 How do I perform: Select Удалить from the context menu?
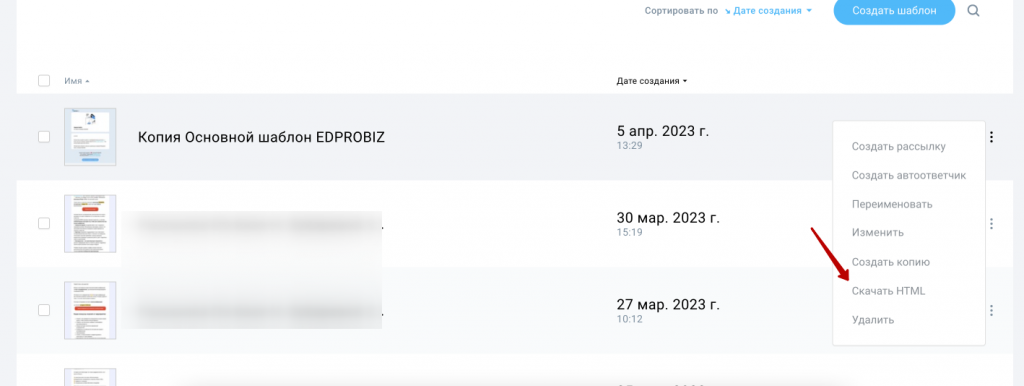click(872, 320)
